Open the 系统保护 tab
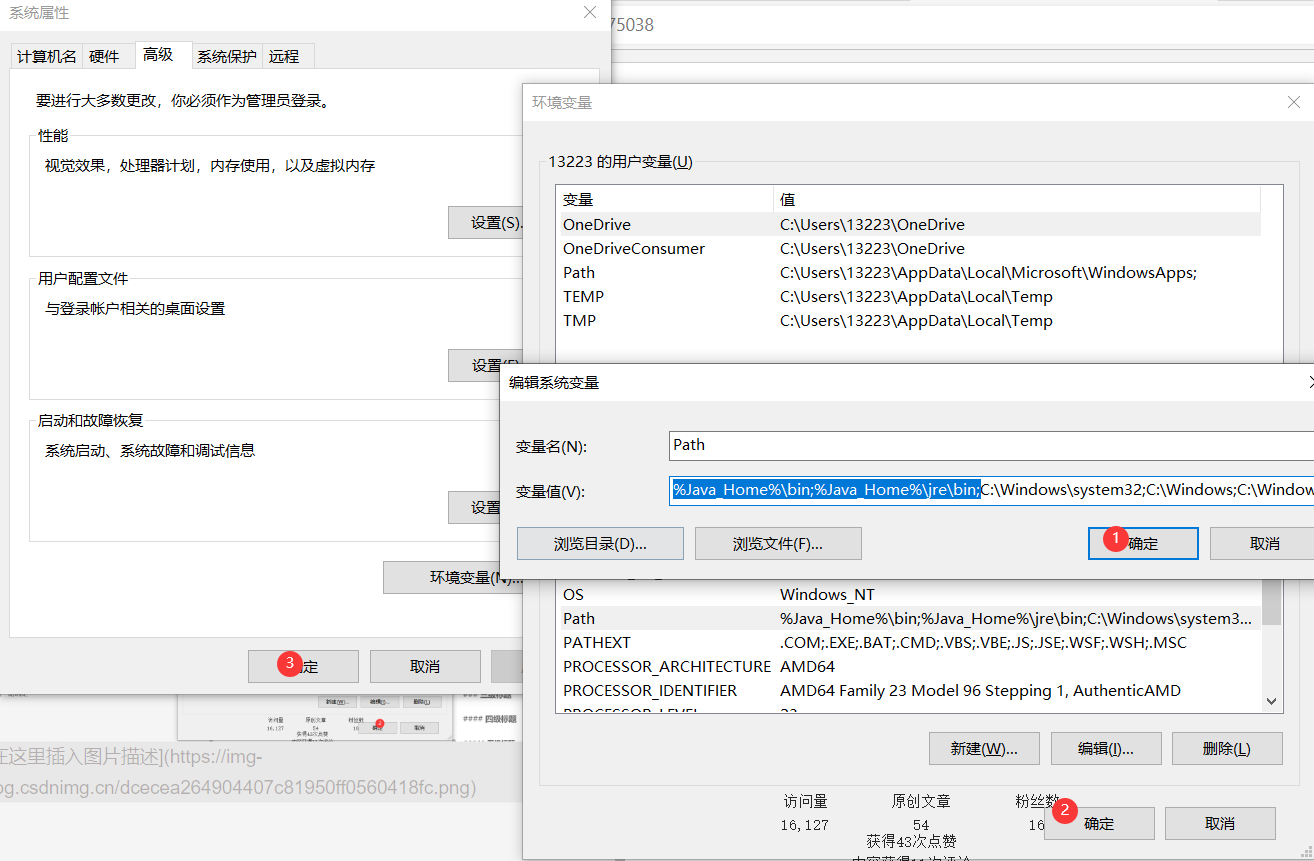This screenshot has height=861, width=1314. click(x=226, y=56)
